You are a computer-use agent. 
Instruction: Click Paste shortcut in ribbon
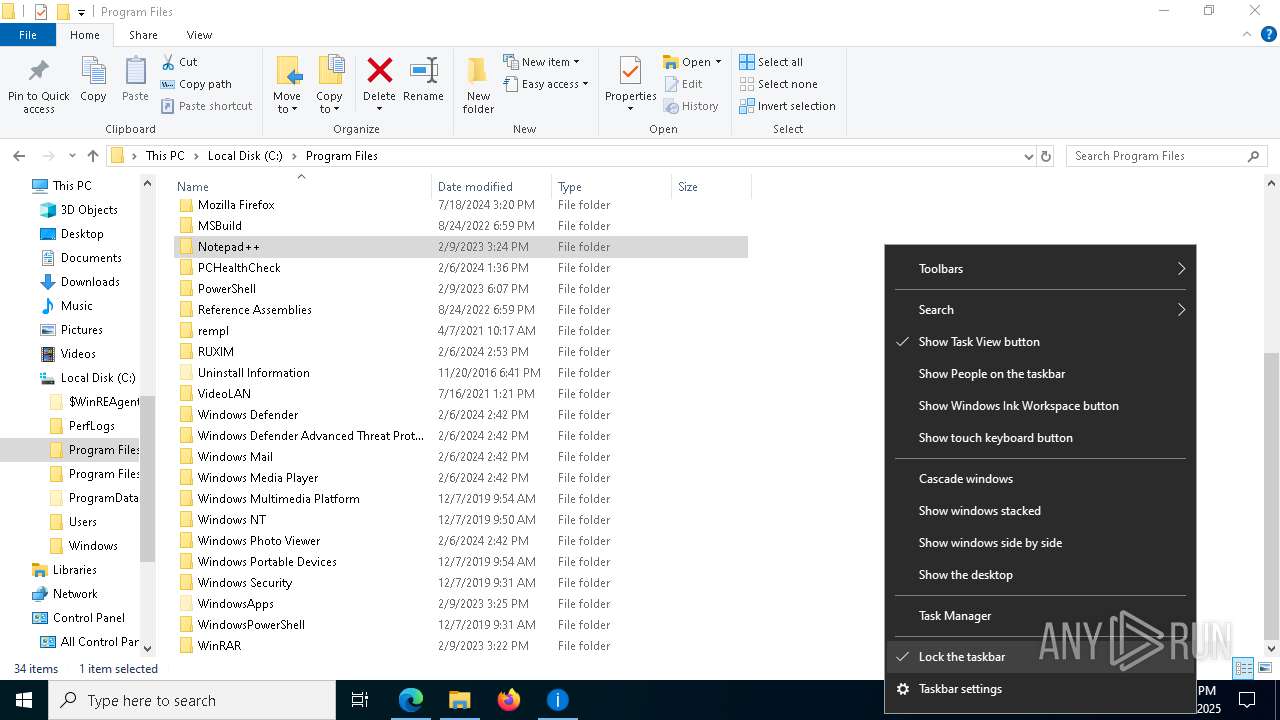click(x=206, y=106)
